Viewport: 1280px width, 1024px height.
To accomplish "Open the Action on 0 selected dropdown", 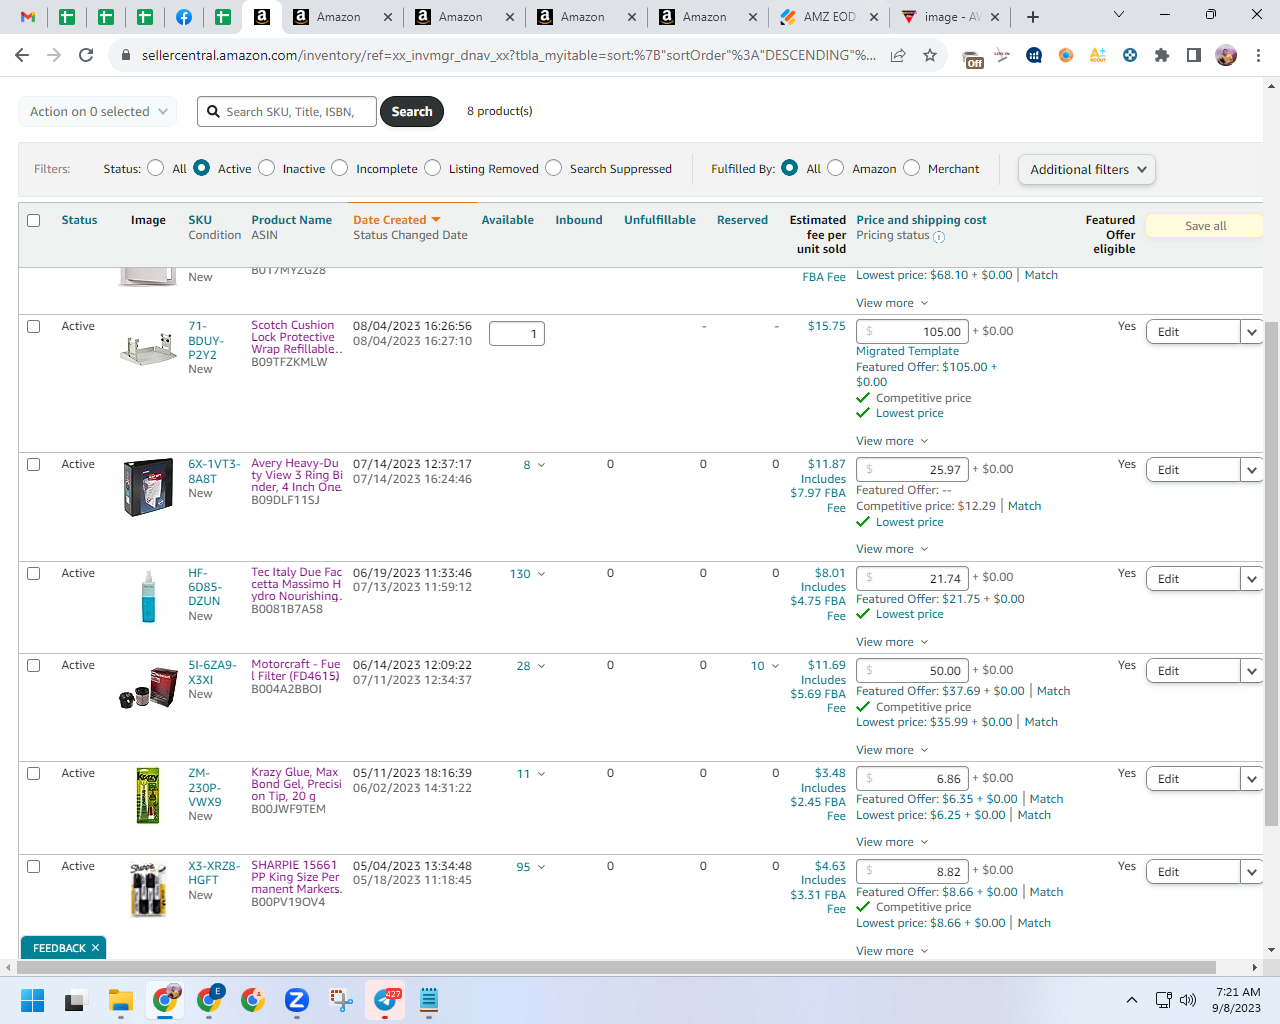I will [x=98, y=112].
